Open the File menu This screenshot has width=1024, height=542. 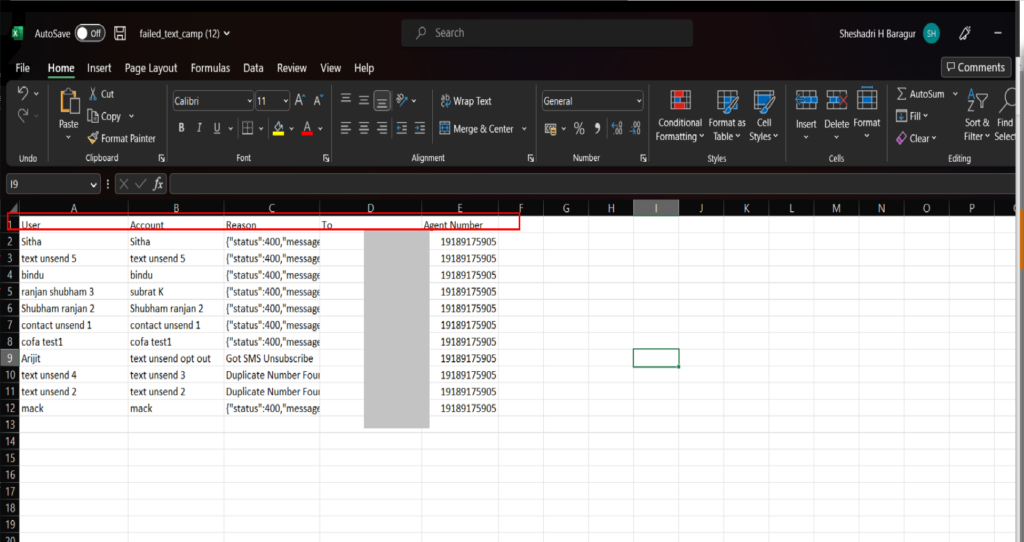point(23,68)
